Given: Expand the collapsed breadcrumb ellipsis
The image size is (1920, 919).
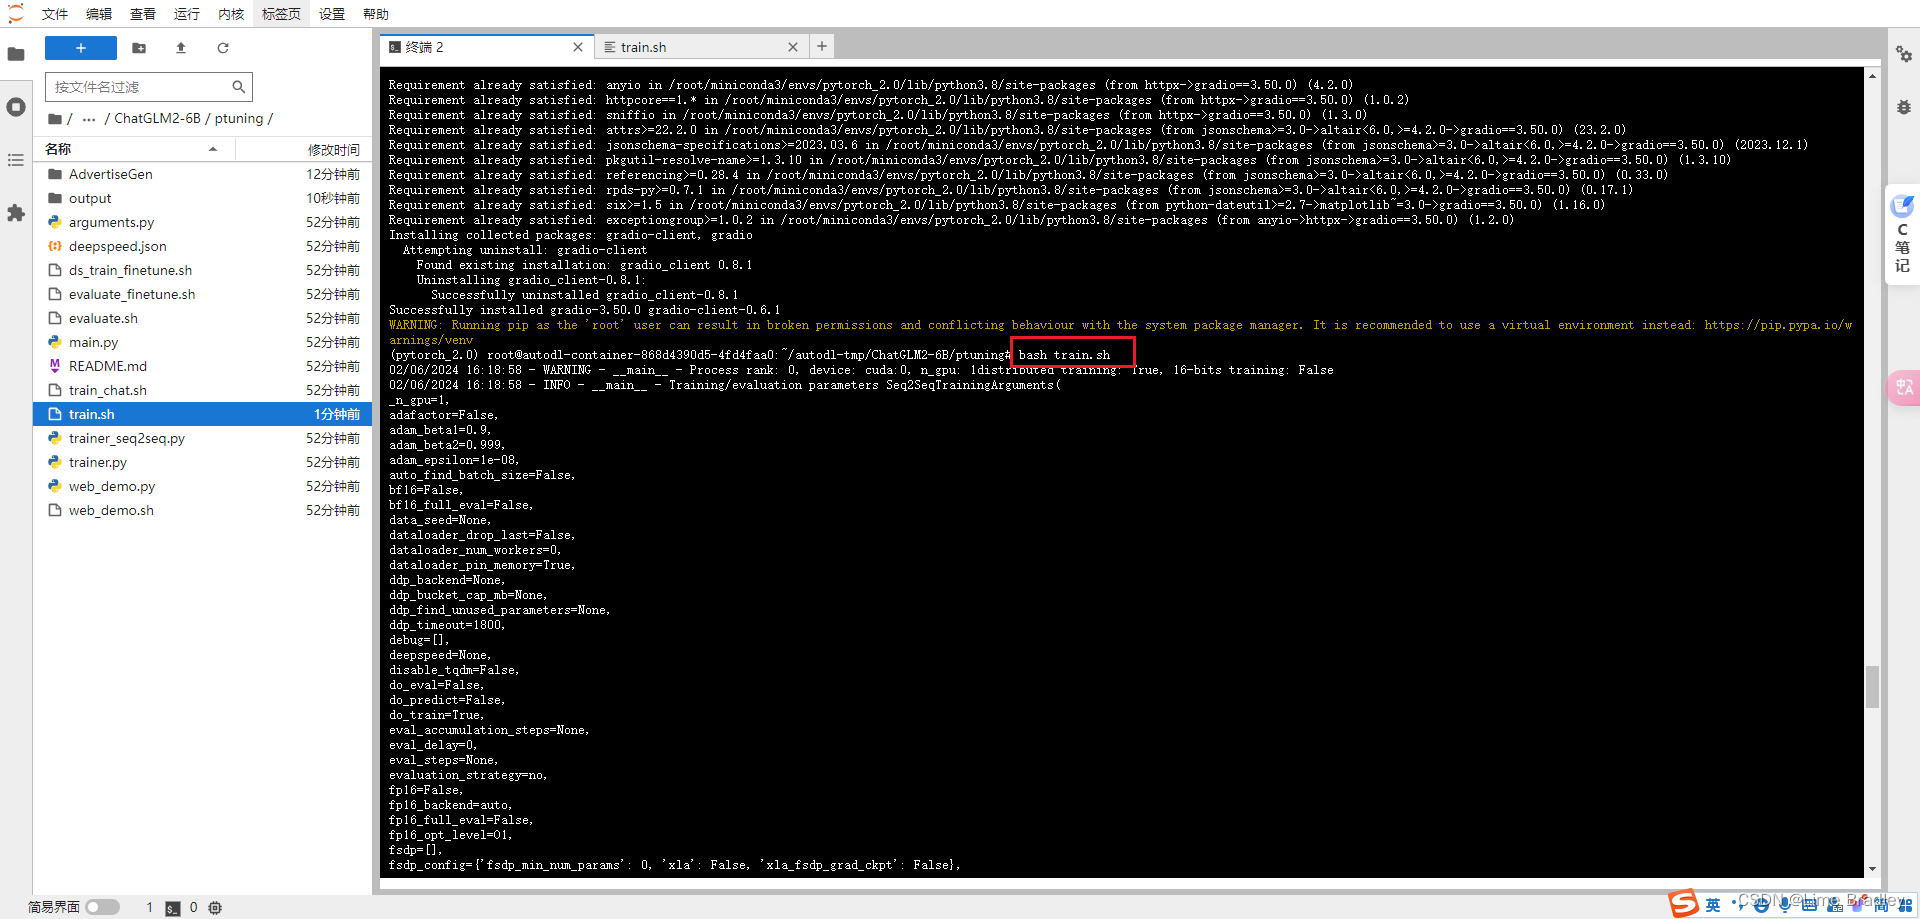Looking at the screenshot, I should pos(89,118).
